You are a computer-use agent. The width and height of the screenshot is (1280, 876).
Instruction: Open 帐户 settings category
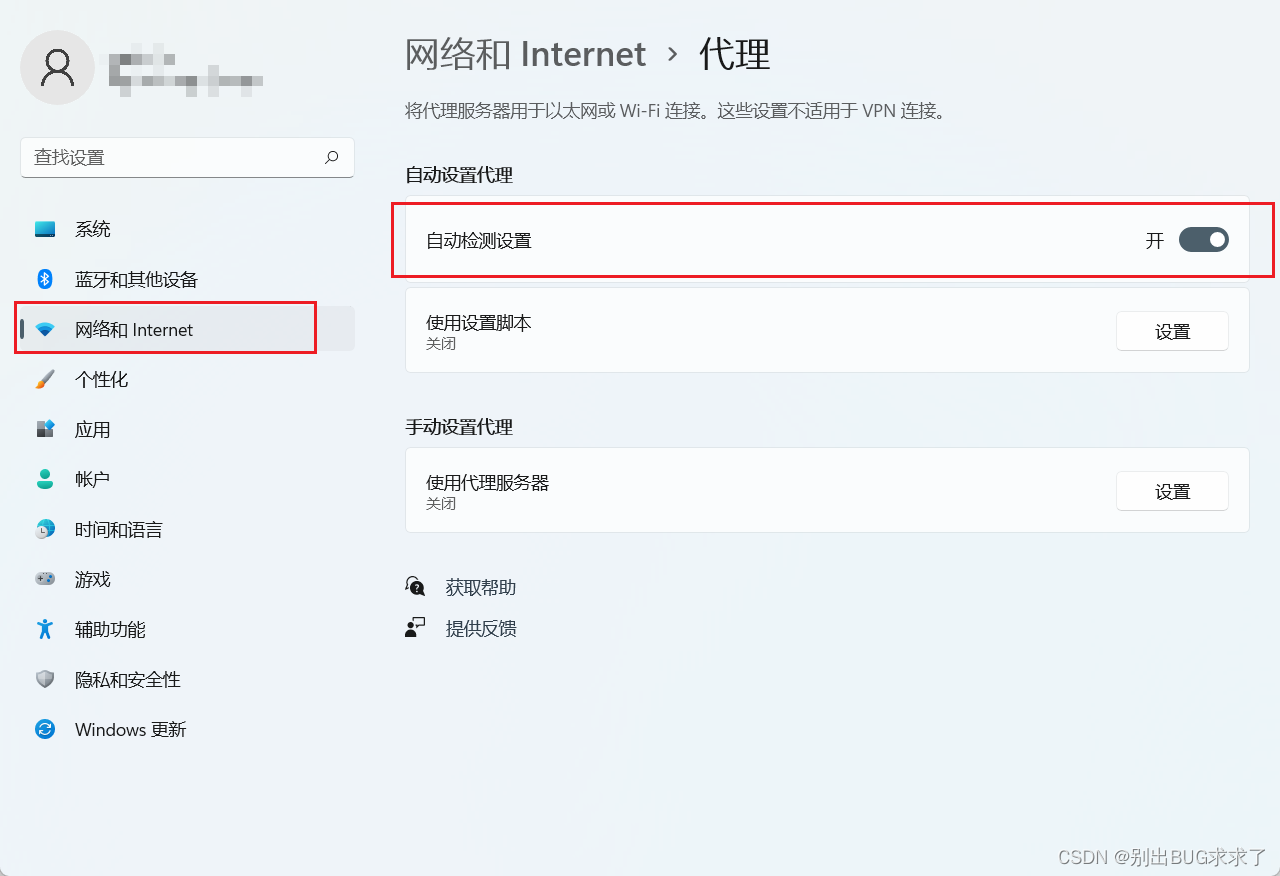coord(187,479)
